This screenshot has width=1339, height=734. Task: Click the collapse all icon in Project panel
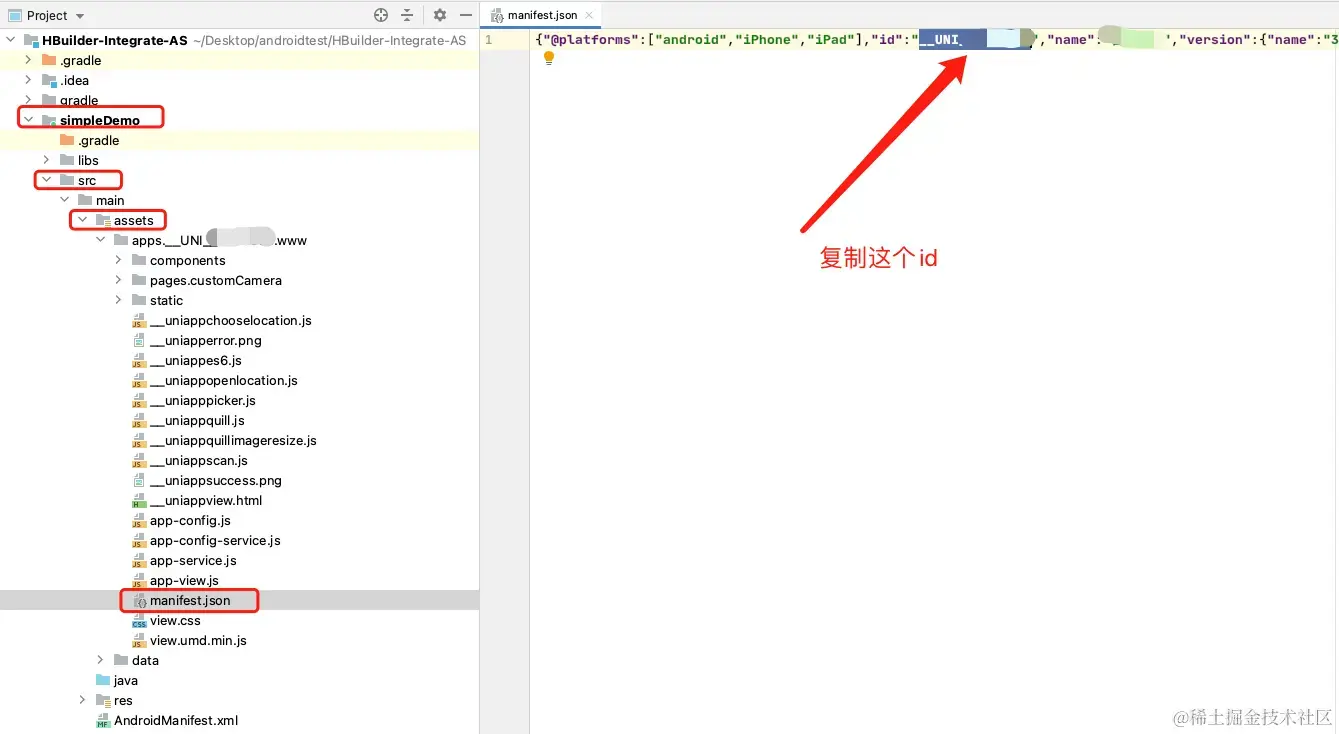[407, 15]
